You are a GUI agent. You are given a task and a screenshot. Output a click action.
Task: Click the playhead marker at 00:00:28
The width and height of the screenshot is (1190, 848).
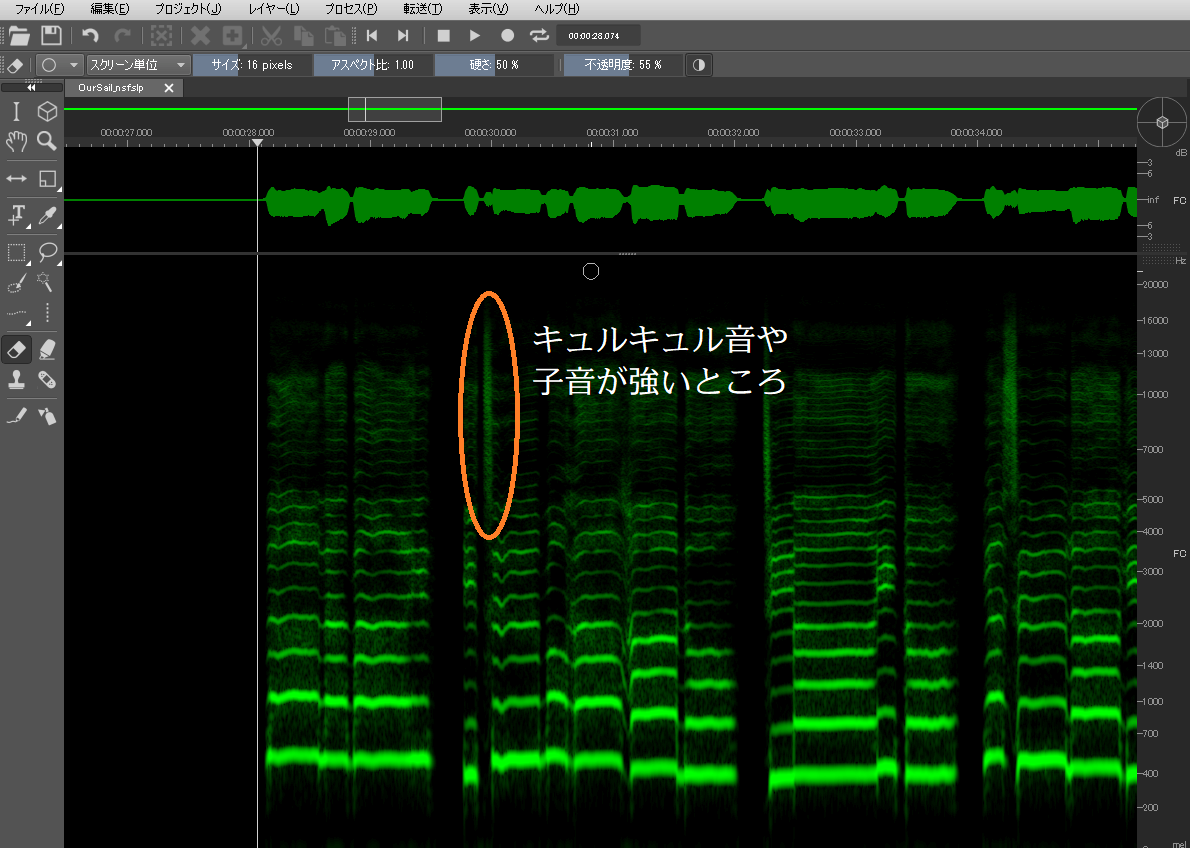point(257,143)
